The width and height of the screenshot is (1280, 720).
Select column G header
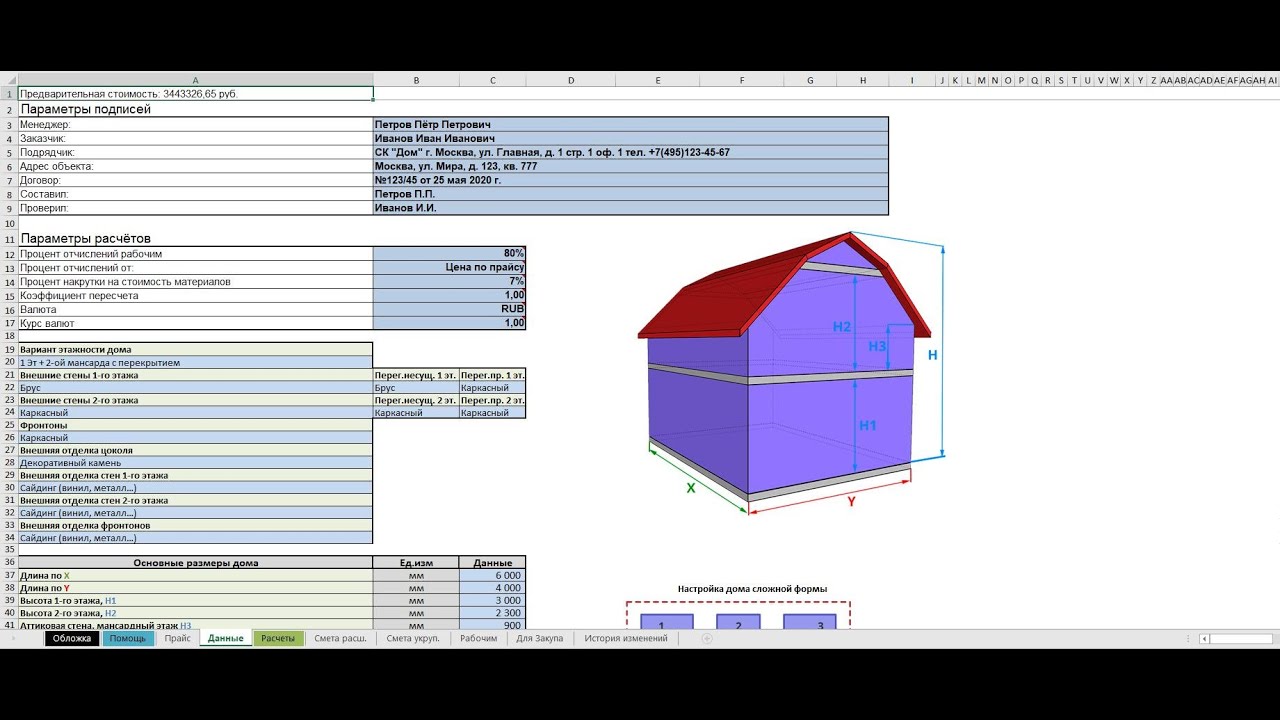(x=810, y=80)
